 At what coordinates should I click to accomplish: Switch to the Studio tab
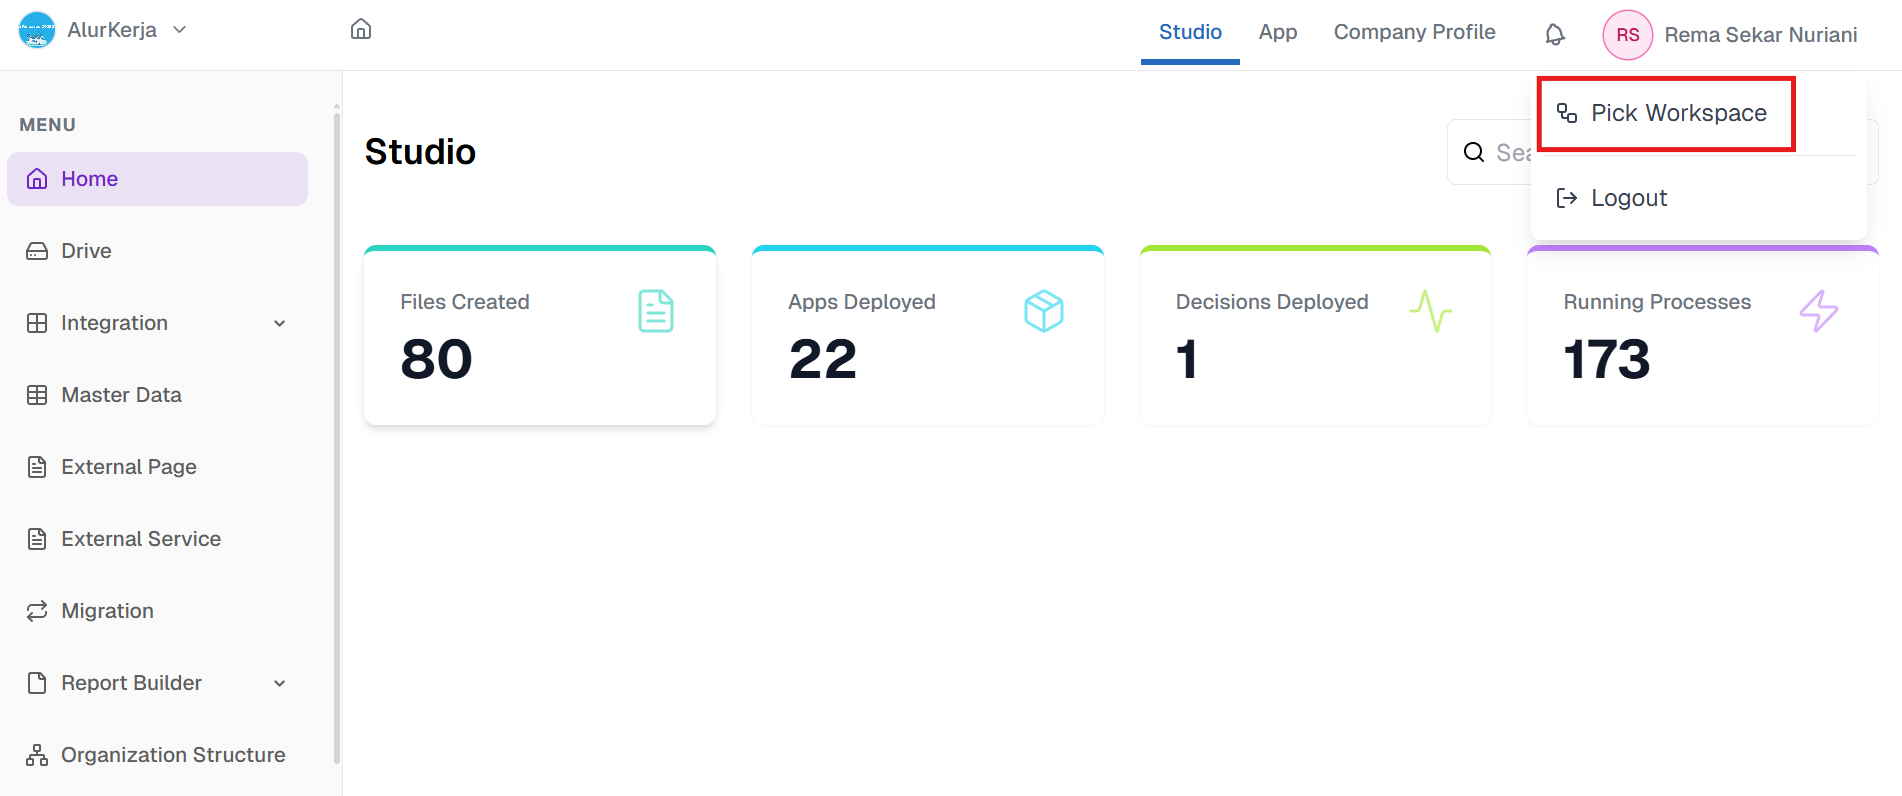1190,32
